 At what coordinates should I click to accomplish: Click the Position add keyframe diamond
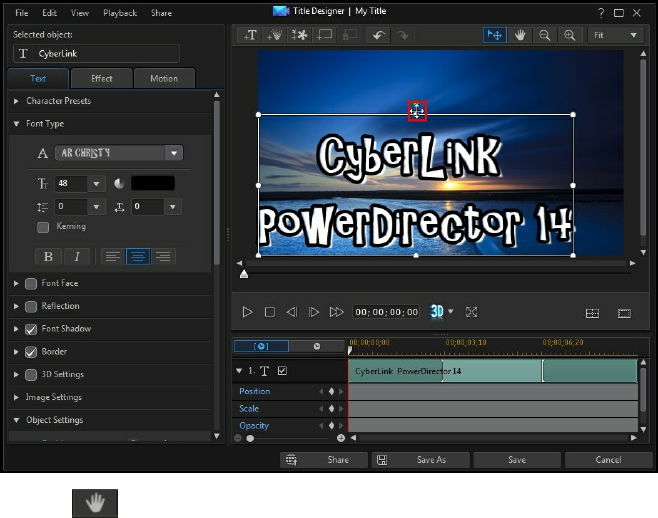[332, 391]
